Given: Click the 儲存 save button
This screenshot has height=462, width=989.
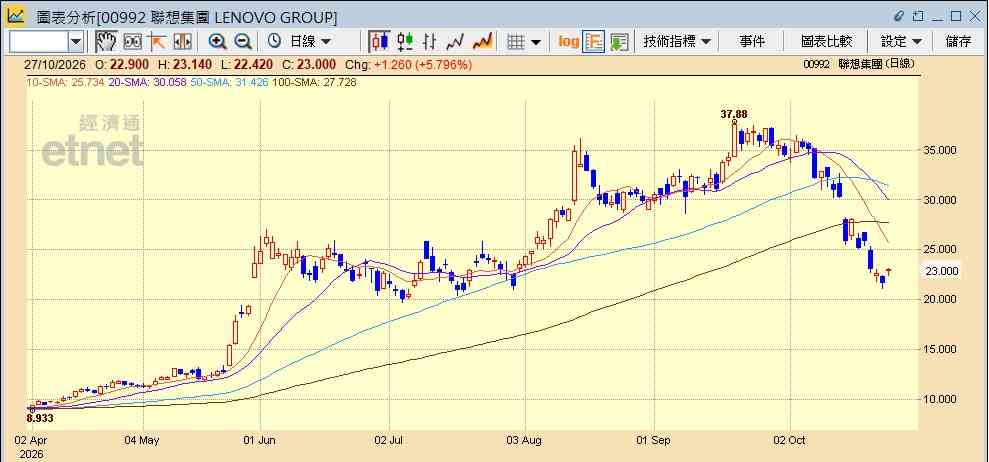Looking at the screenshot, I should tap(958, 42).
